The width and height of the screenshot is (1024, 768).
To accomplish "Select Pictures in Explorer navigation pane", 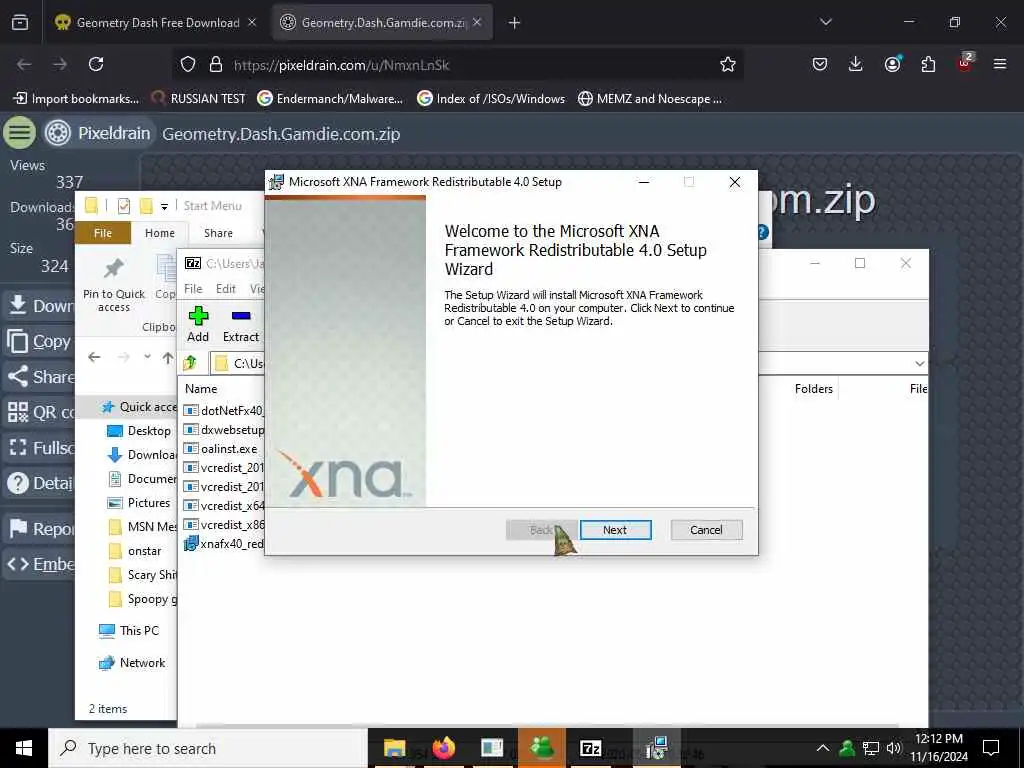I will [140, 503].
